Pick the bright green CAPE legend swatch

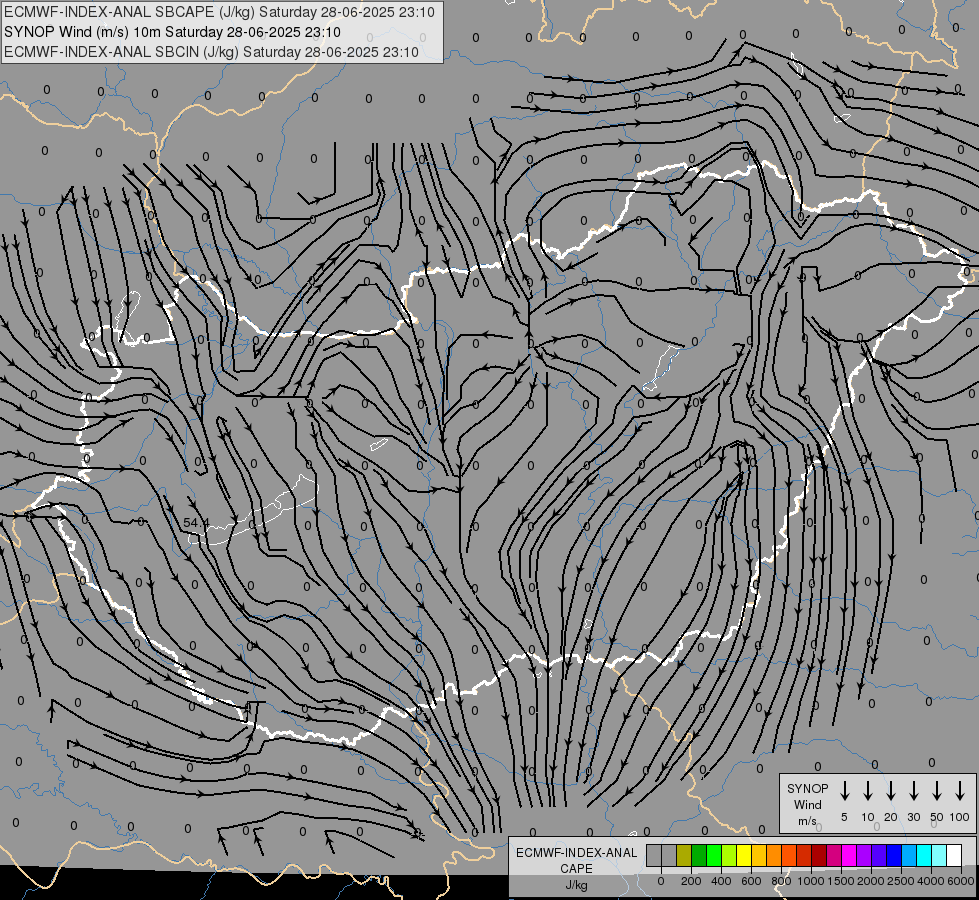pyautogui.click(x=714, y=855)
